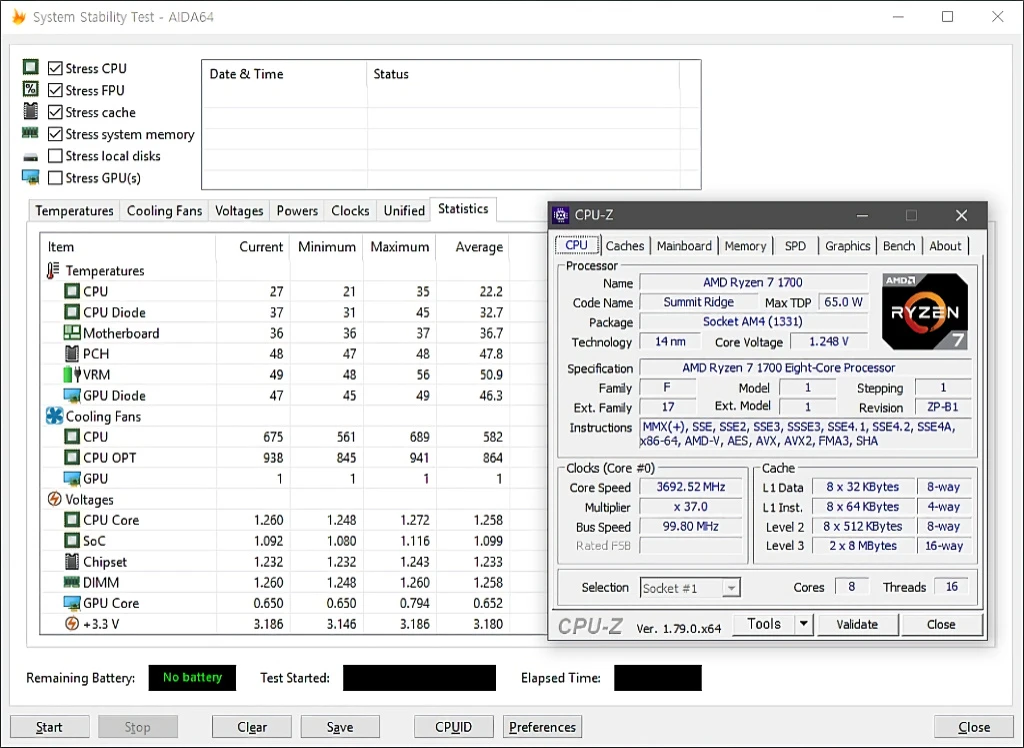The height and width of the screenshot is (748, 1024).
Task: Switch to the Voltages tab
Action: coord(239,211)
